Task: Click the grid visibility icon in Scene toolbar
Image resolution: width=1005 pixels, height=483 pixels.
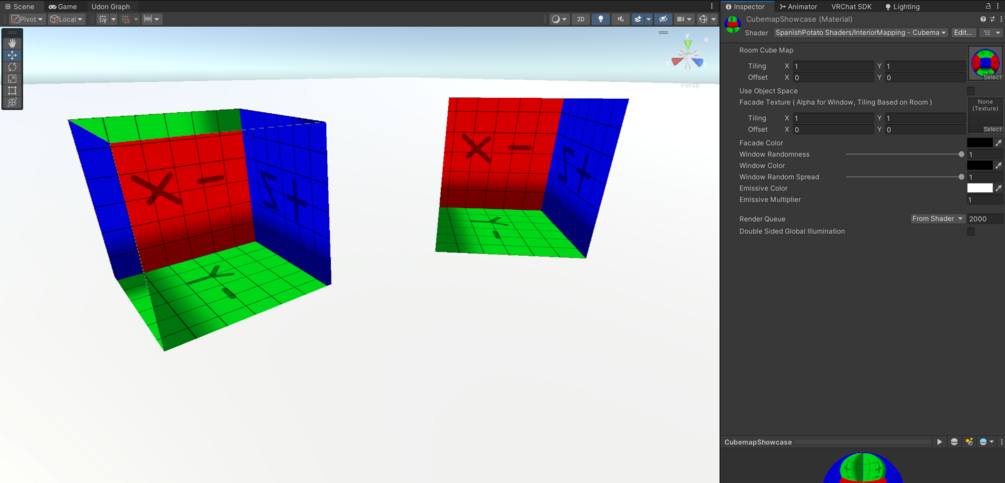Action: tap(103, 19)
